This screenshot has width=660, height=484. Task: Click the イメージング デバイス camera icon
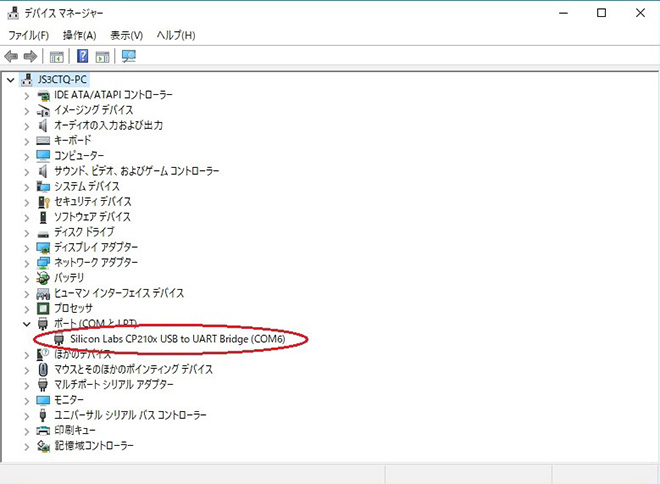tap(43, 111)
